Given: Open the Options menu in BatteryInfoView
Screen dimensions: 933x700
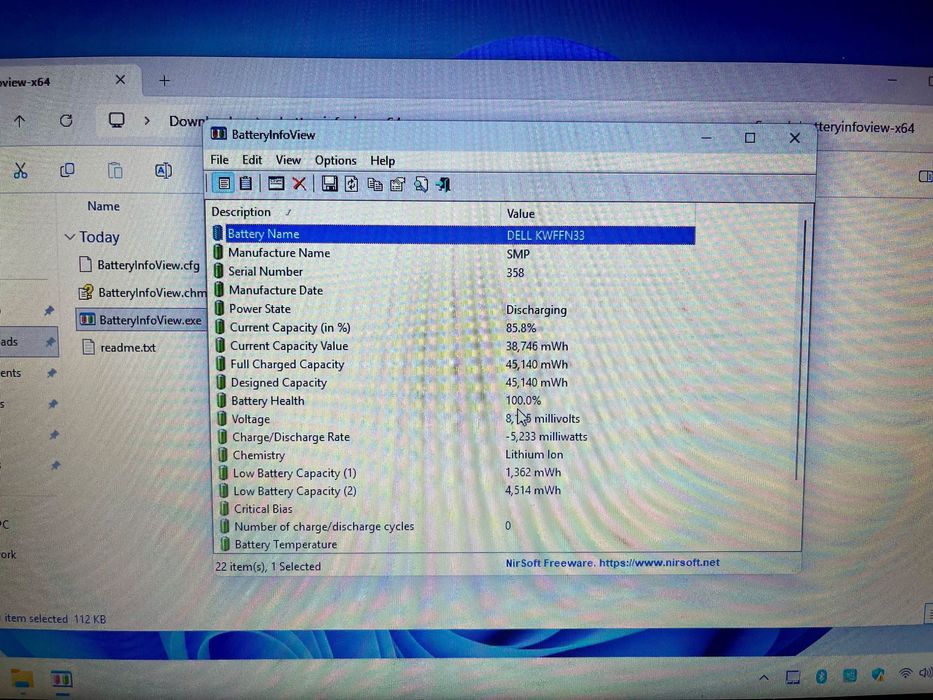Looking at the screenshot, I should click(336, 161).
